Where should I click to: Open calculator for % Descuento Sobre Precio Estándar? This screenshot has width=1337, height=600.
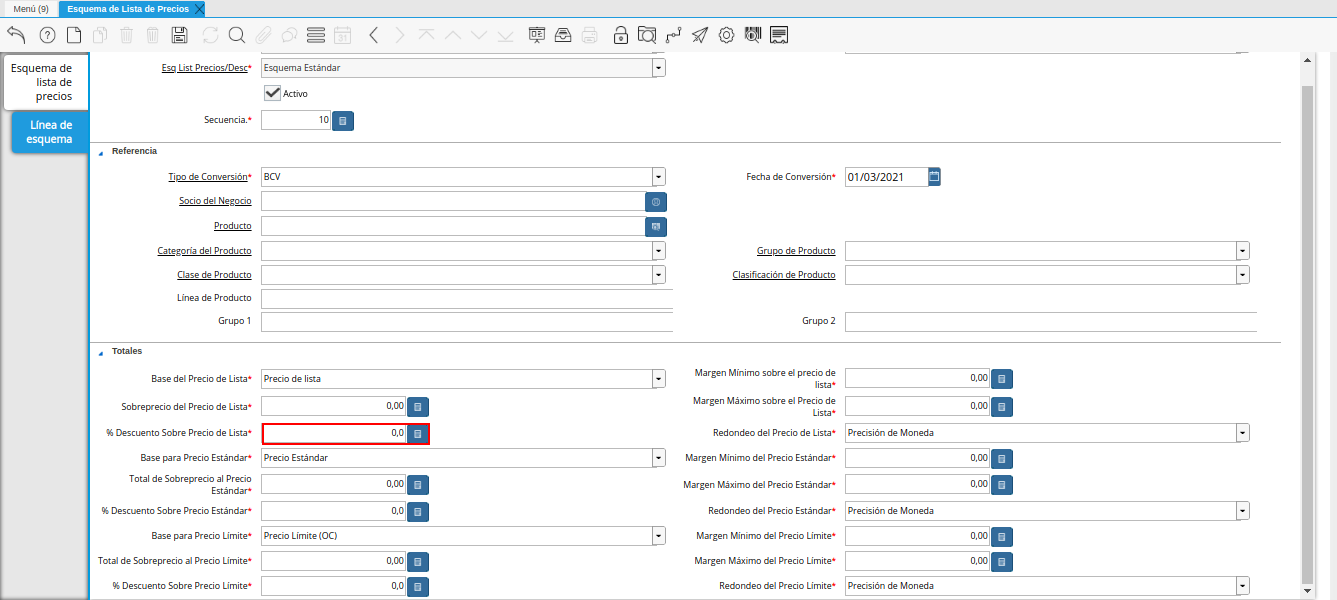pos(418,512)
